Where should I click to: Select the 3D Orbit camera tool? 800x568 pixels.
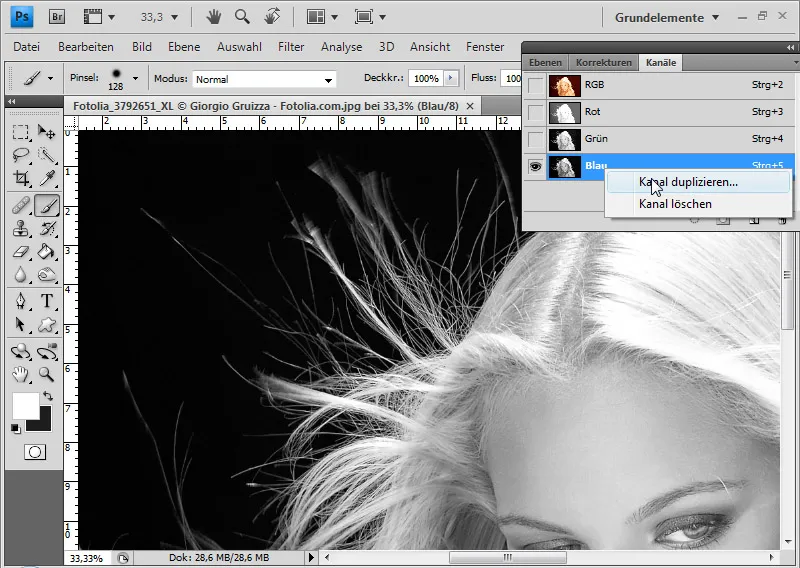[x=46, y=351]
